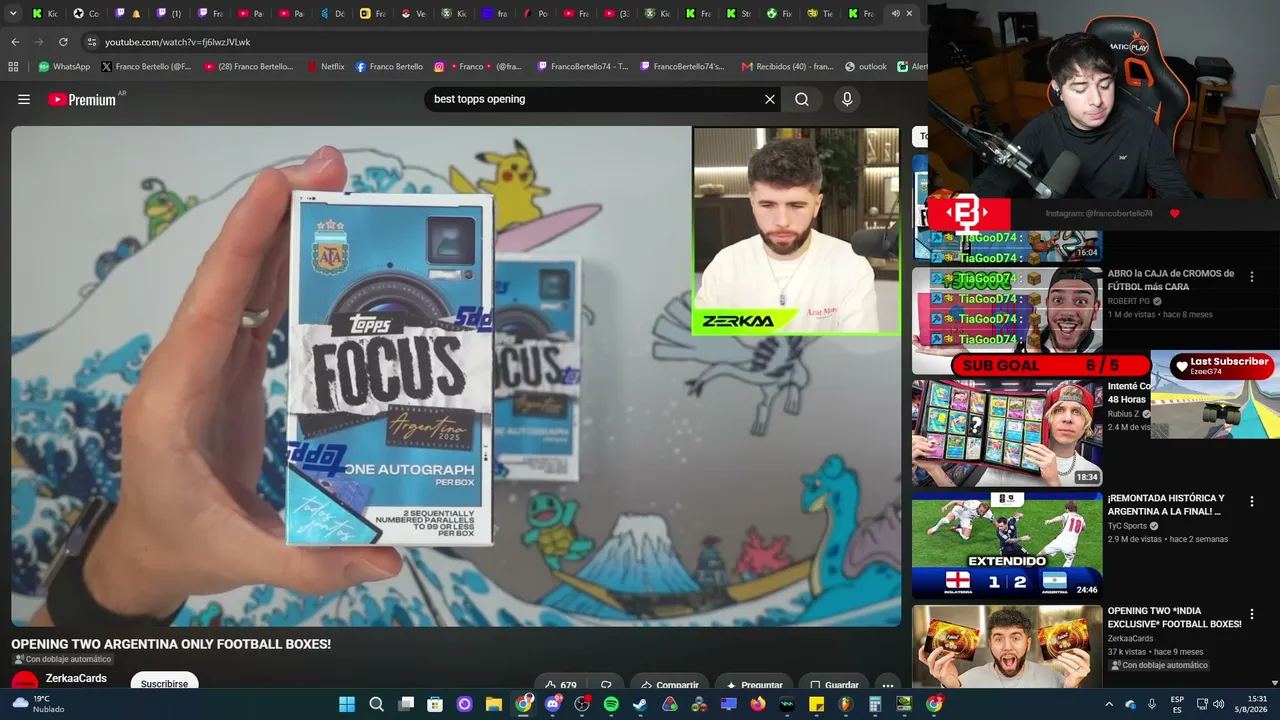The width and height of the screenshot is (1280, 720).
Task: Dislike the video with thumbs-down
Action: [606, 685]
